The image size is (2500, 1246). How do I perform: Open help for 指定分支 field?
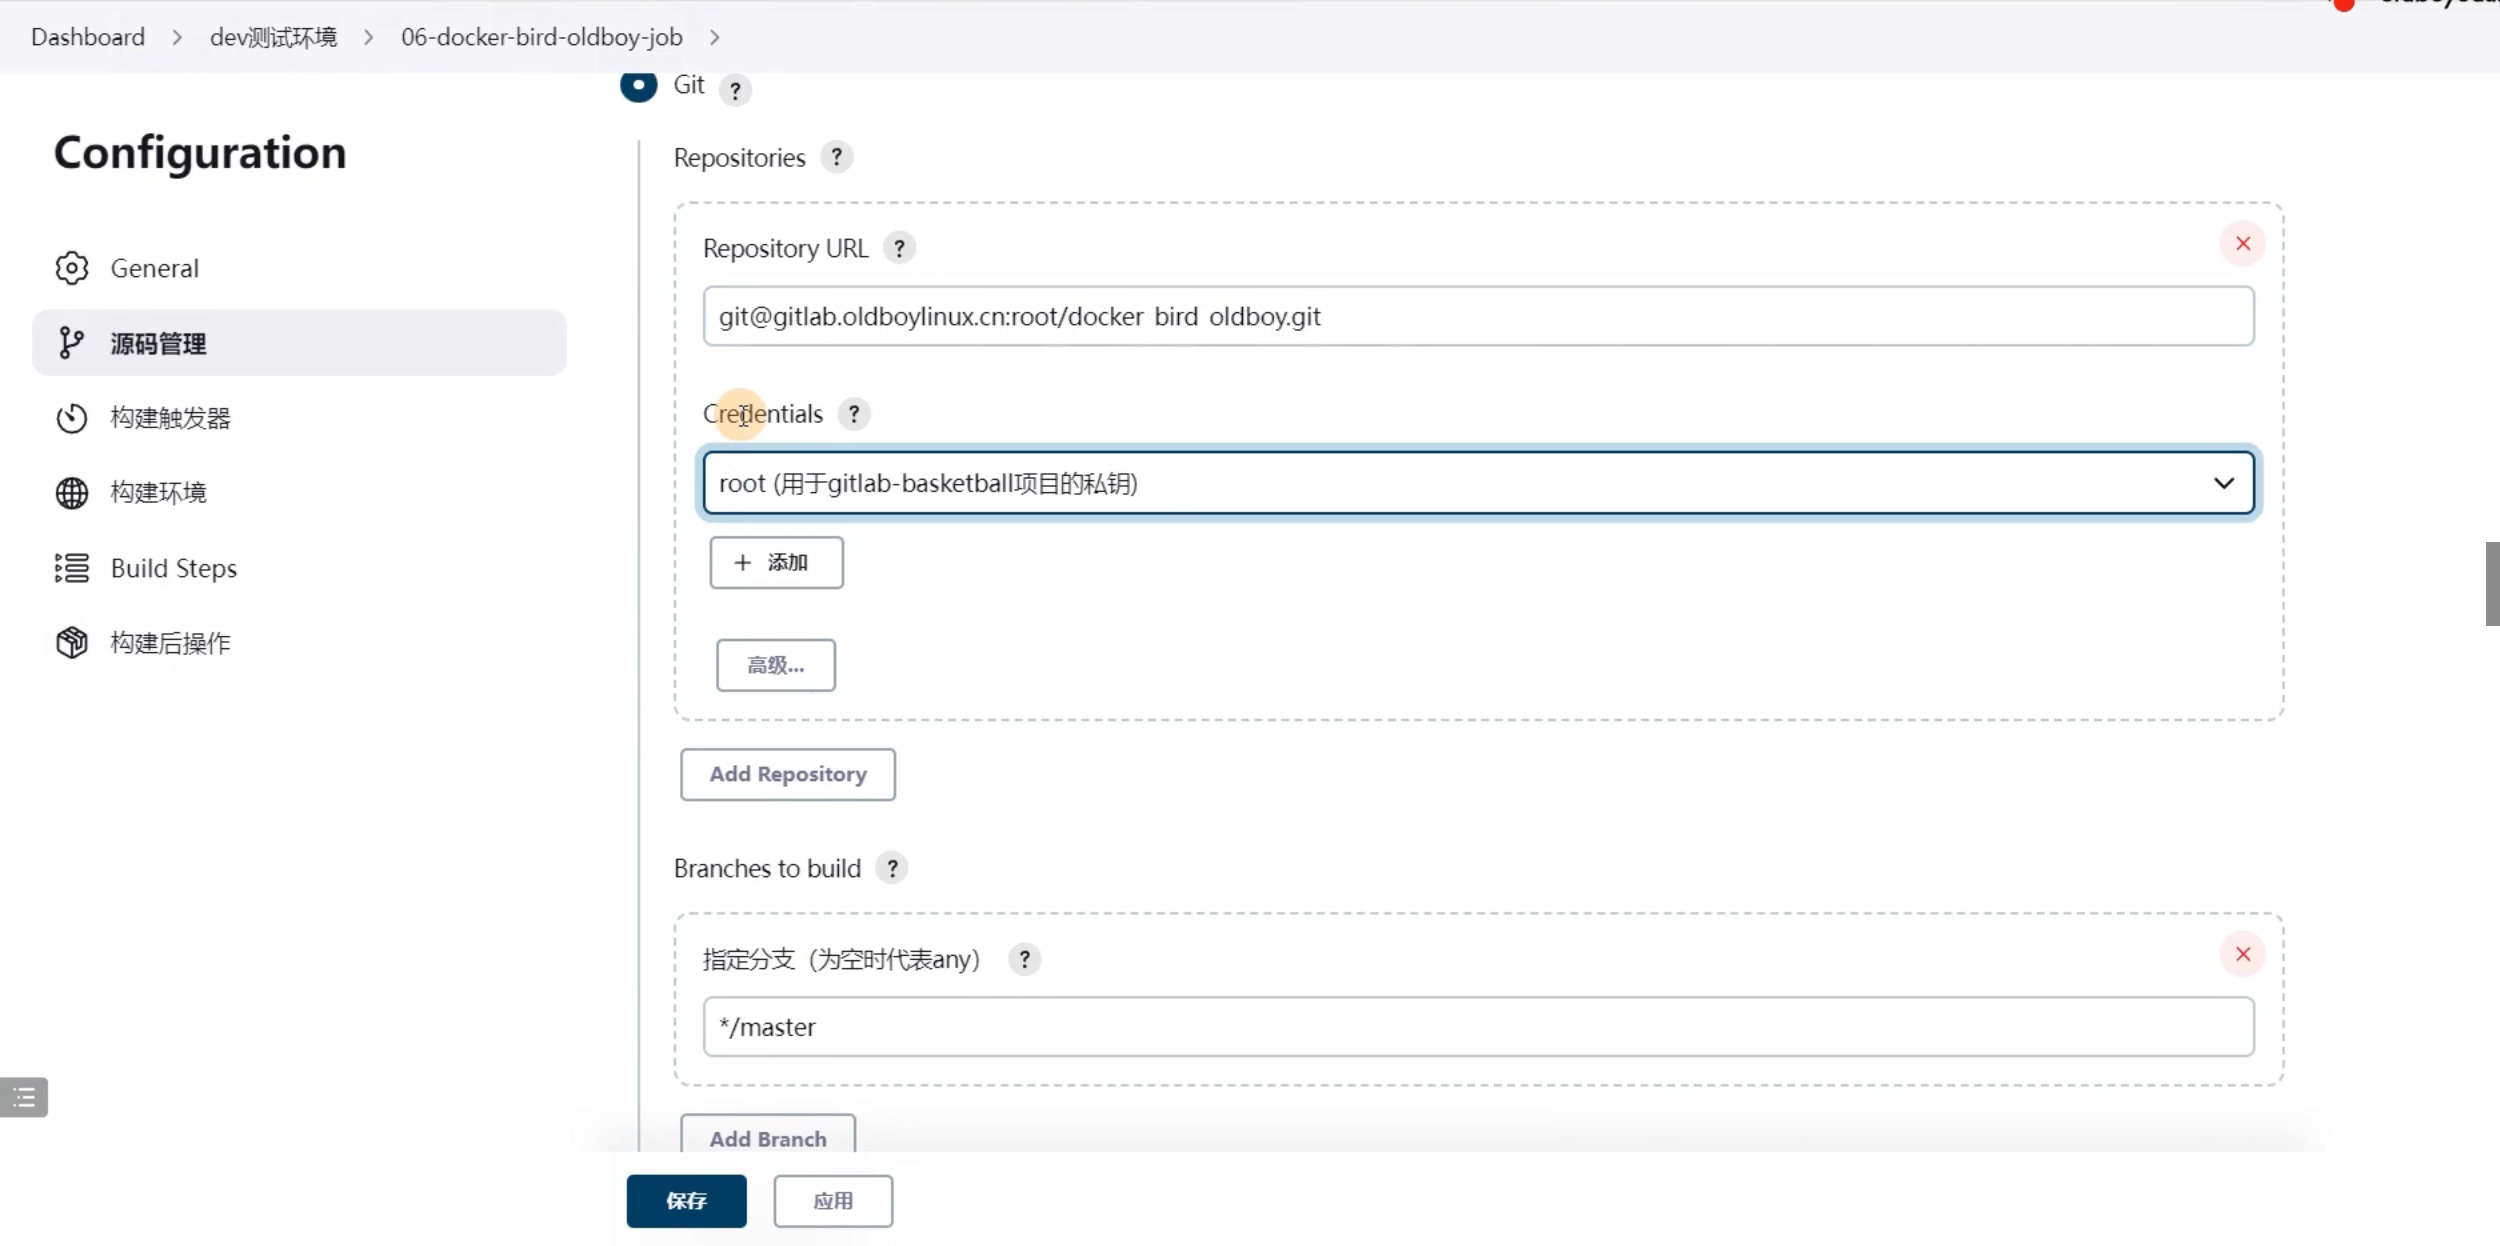point(1024,959)
